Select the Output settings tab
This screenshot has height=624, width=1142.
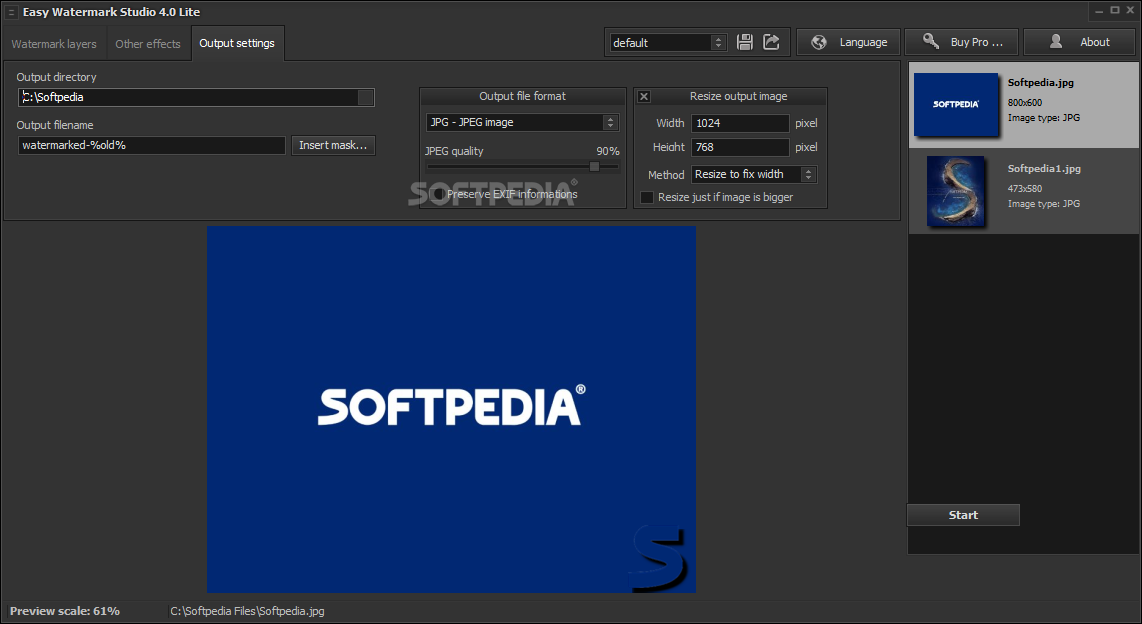coord(237,43)
